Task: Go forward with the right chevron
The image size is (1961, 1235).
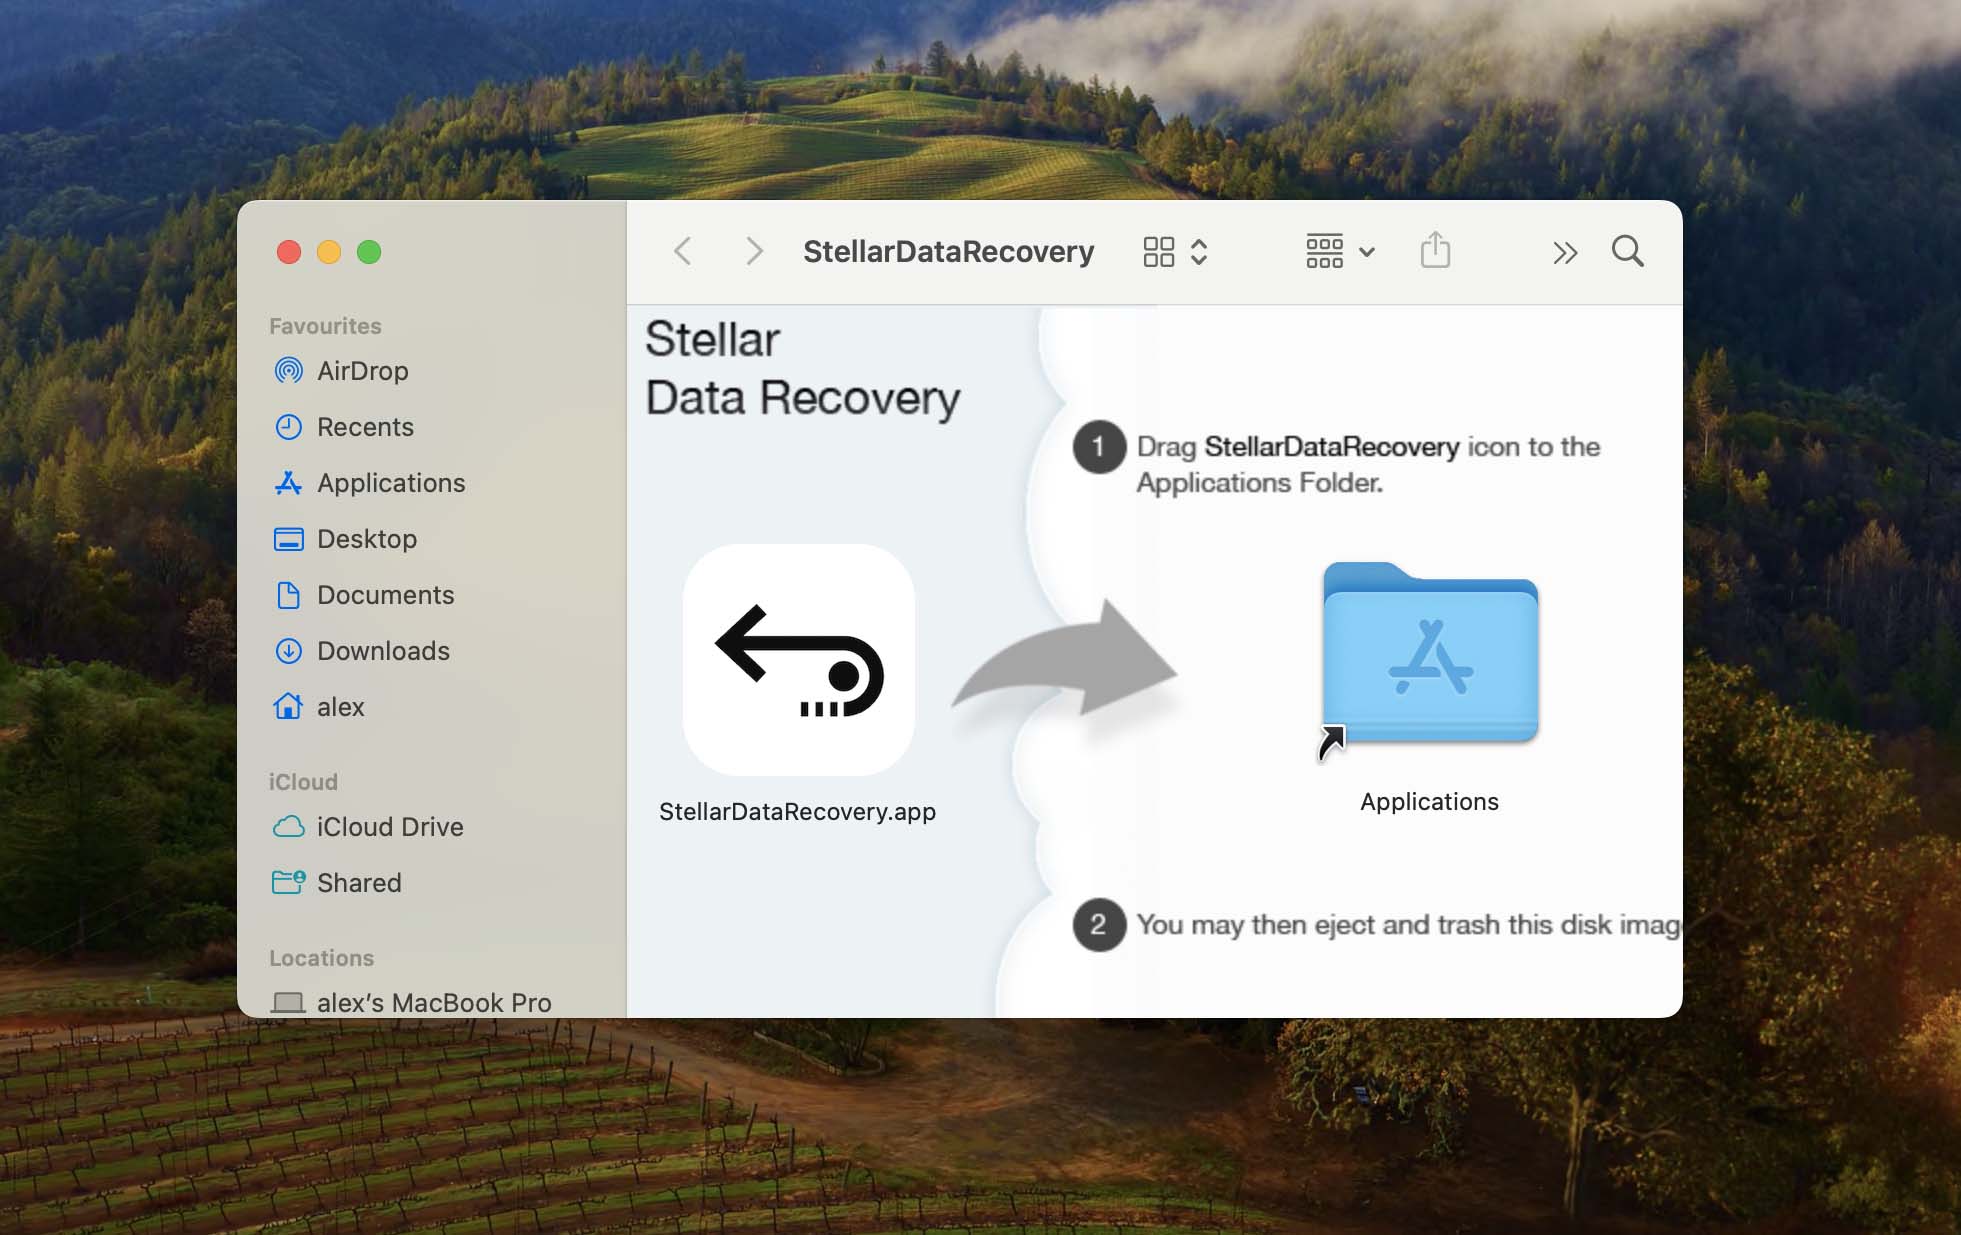Action: coord(754,251)
